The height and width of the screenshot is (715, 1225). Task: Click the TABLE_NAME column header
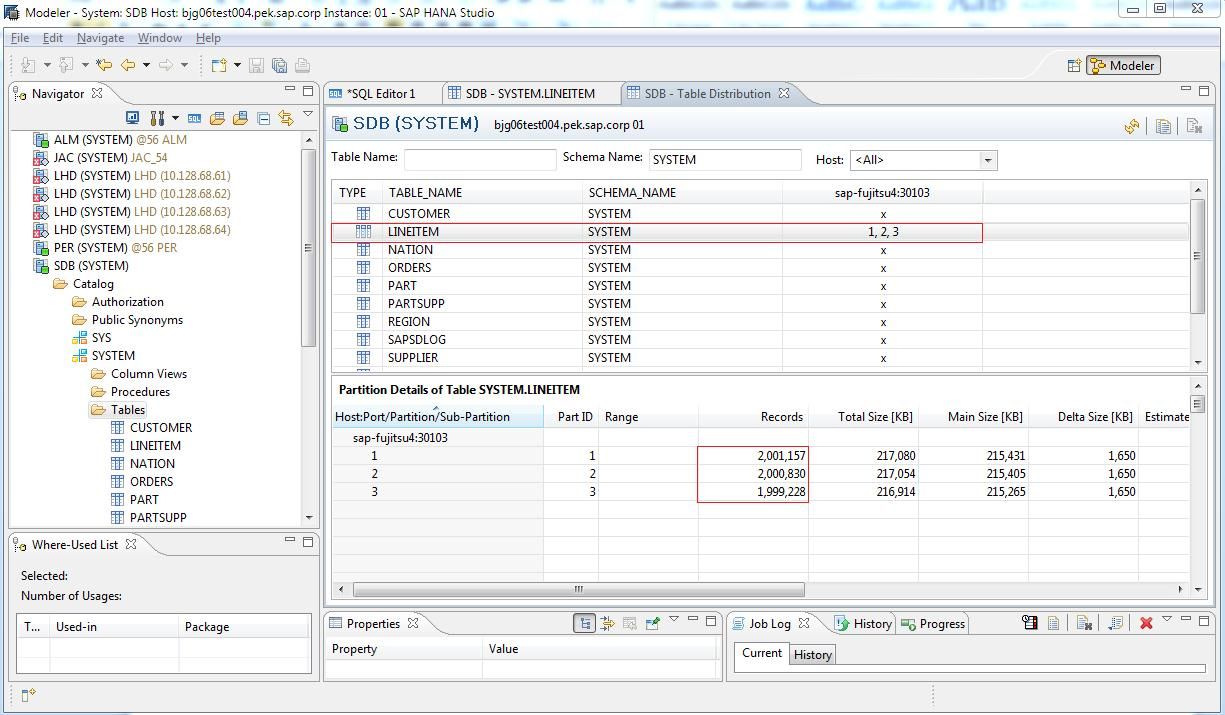pyautogui.click(x=482, y=193)
